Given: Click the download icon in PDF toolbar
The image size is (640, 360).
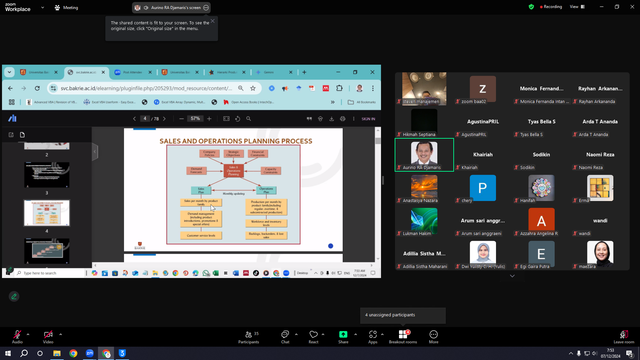Looking at the screenshot, I should pyautogui.click(x=331, y=119).
